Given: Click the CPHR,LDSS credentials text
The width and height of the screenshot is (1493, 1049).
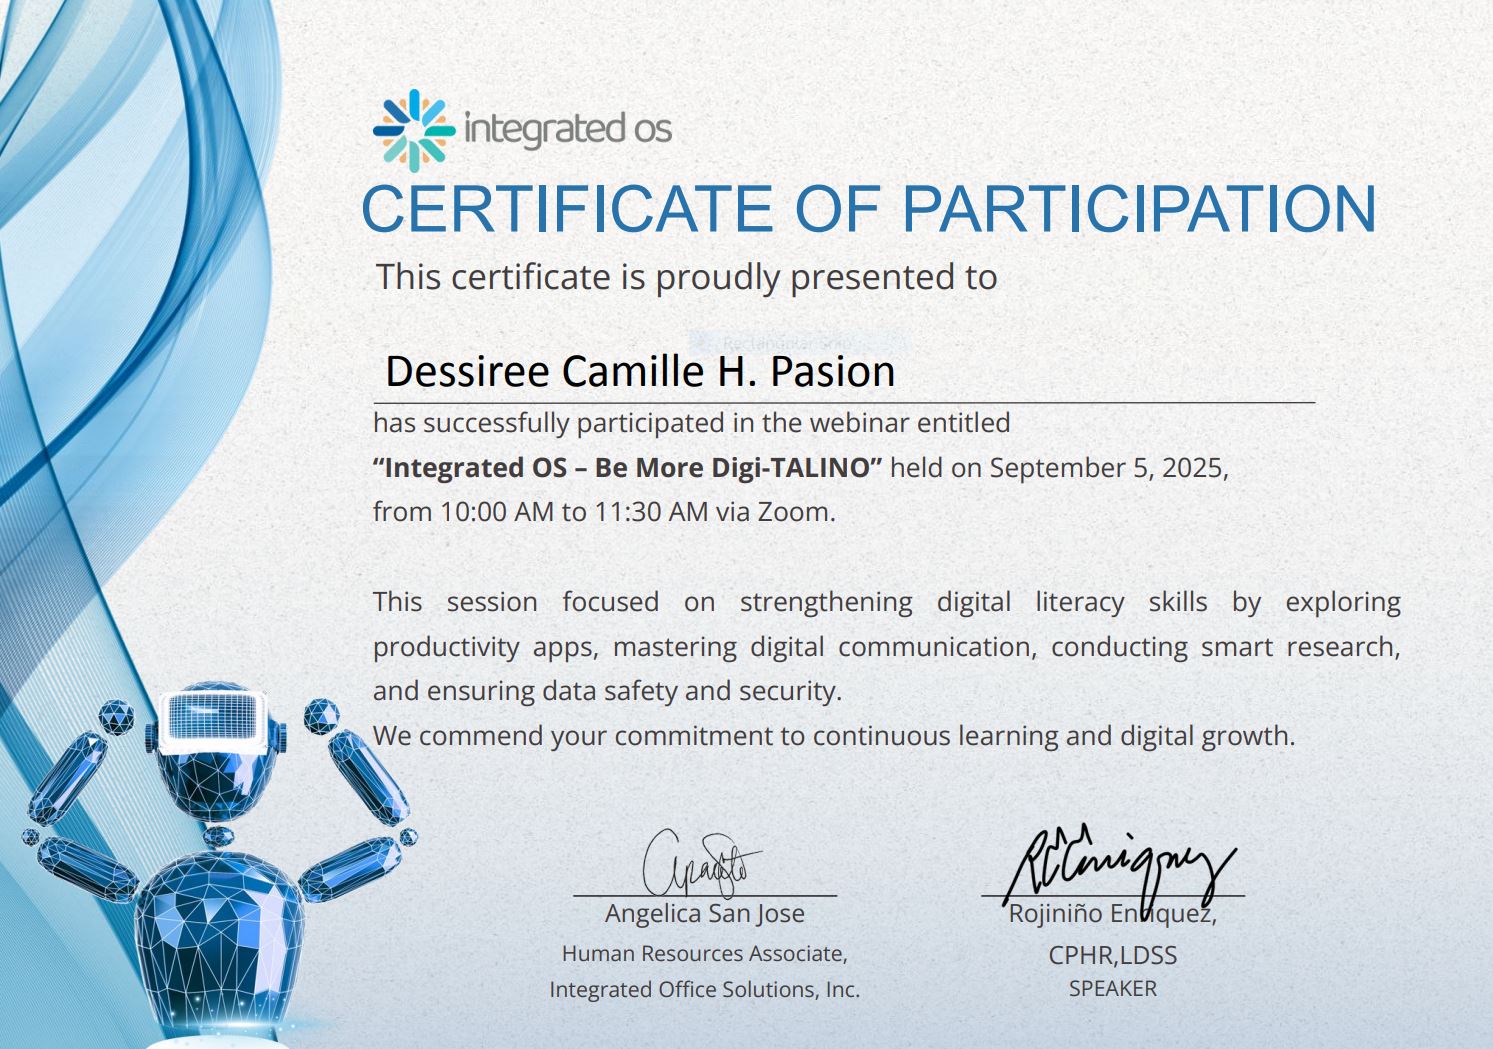Looking at the screenshot, I should point(1112,955).
